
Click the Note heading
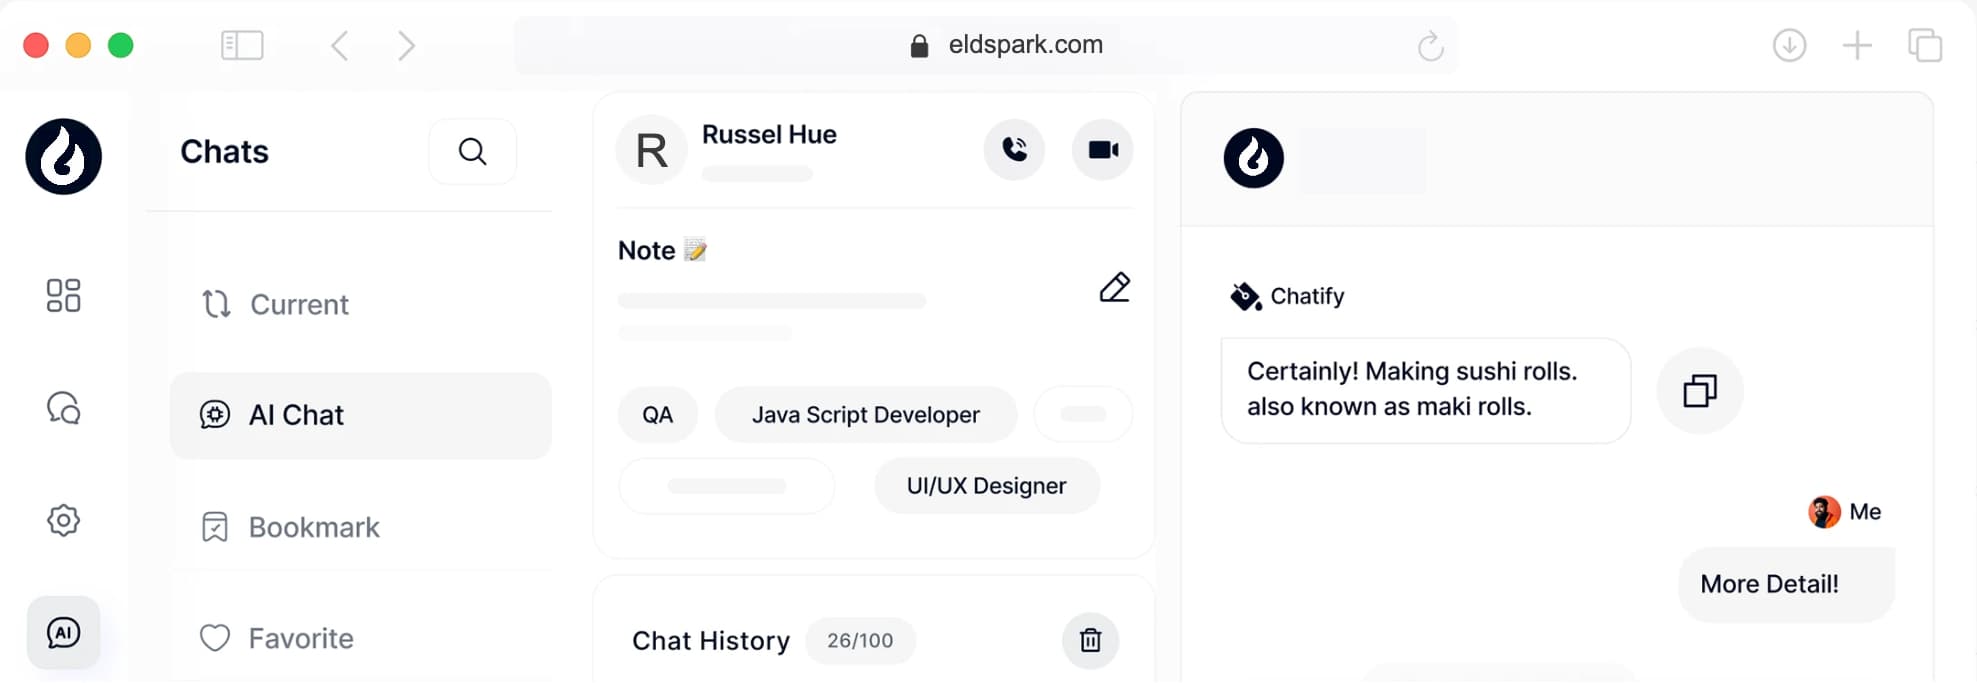pyautogui.click(x=646, y=250)
